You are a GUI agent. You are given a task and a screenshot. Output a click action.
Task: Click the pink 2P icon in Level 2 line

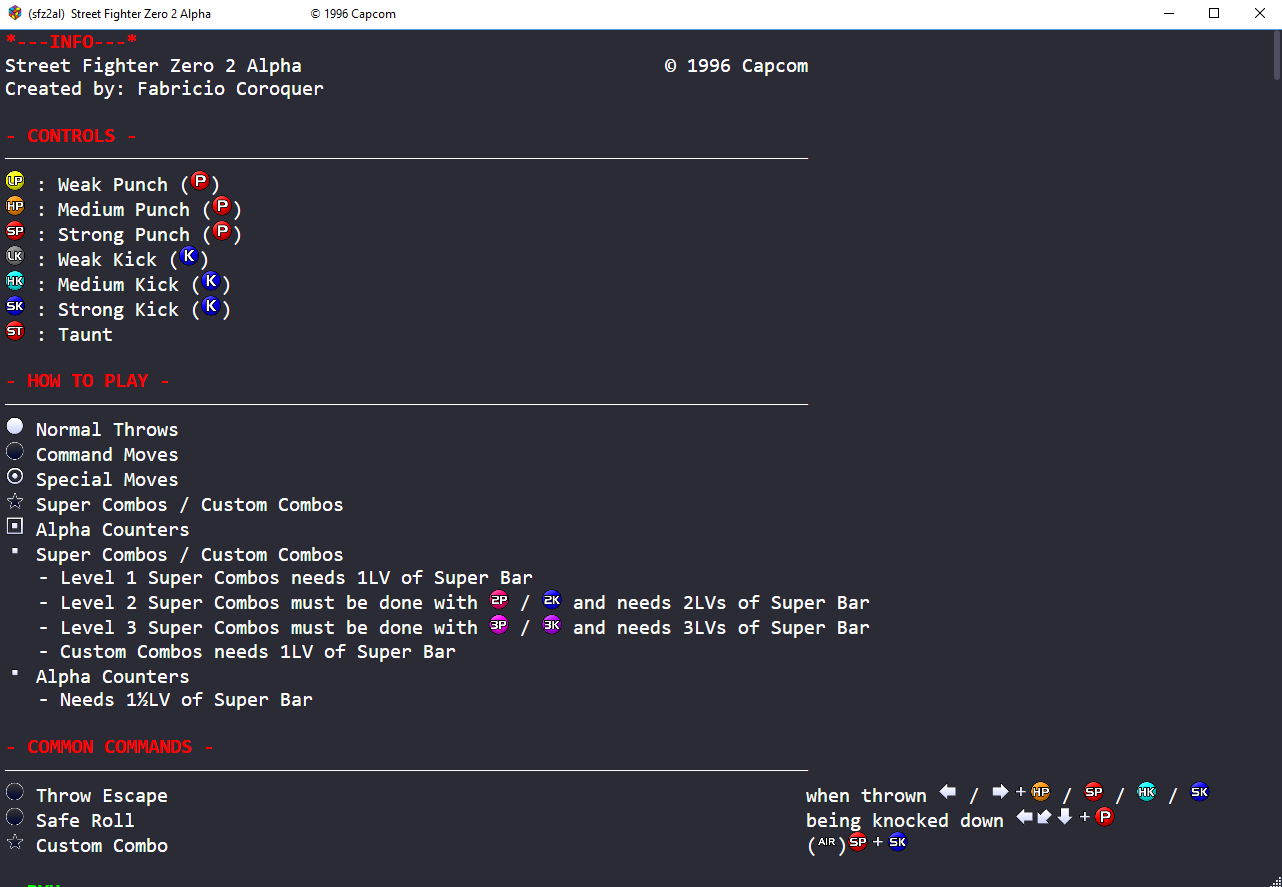499,600
